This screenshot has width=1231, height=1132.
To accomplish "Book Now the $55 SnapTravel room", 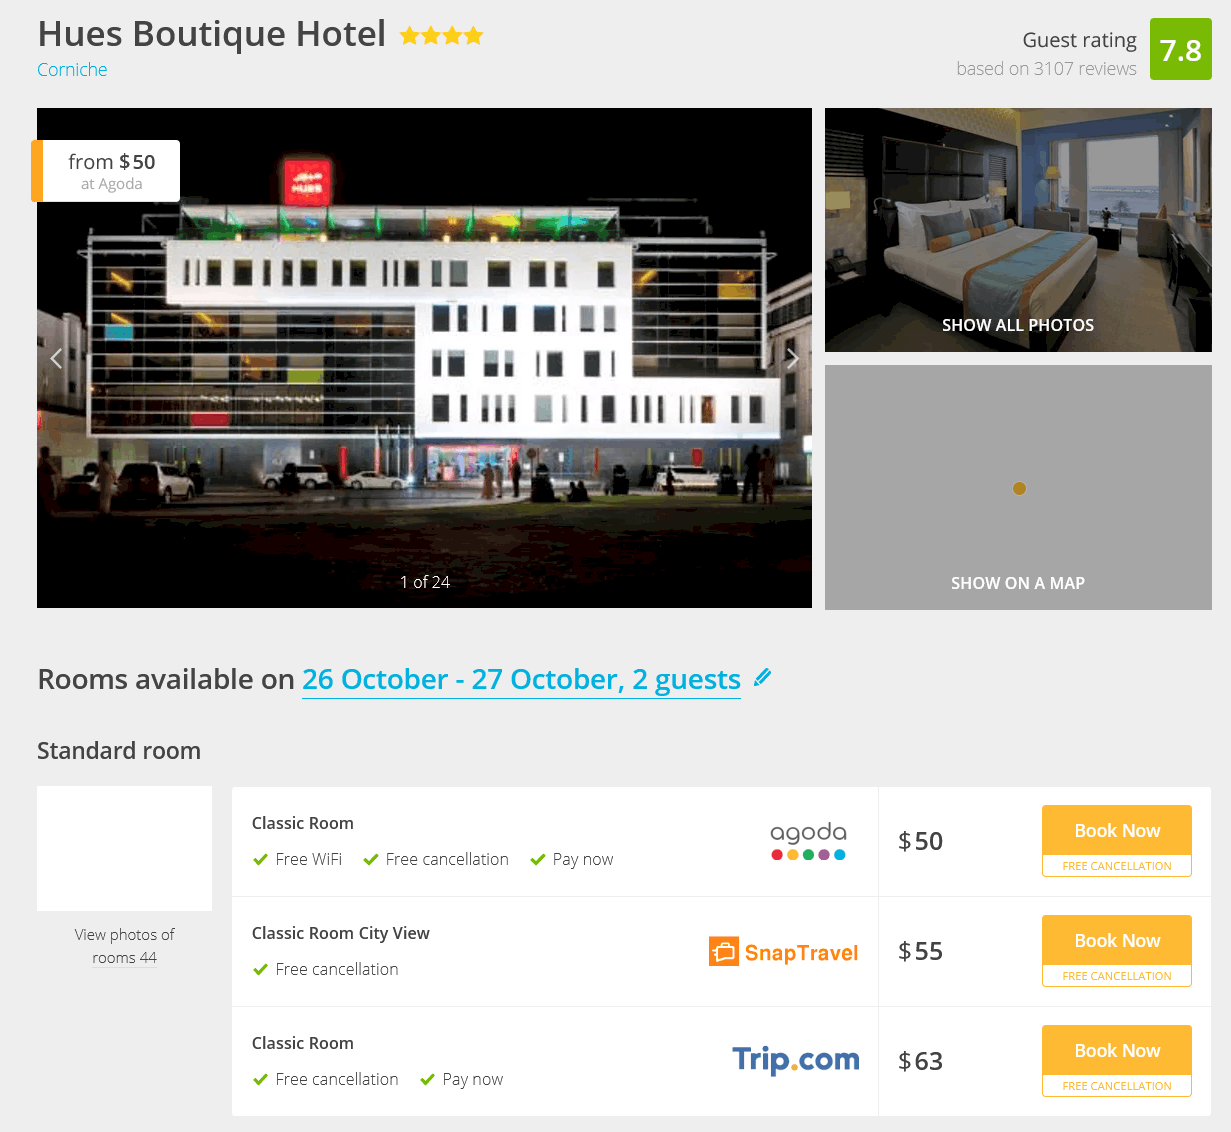I will [x=1117, y=941].
